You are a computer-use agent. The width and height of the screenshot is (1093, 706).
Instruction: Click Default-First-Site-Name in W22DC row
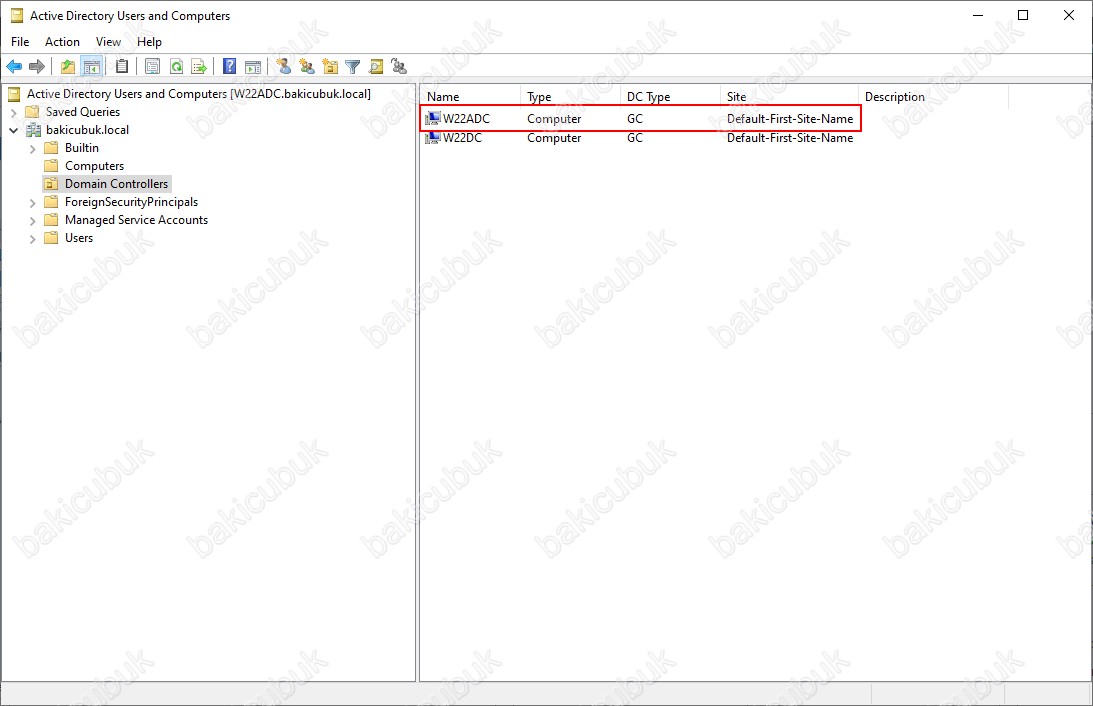point(790,138)
